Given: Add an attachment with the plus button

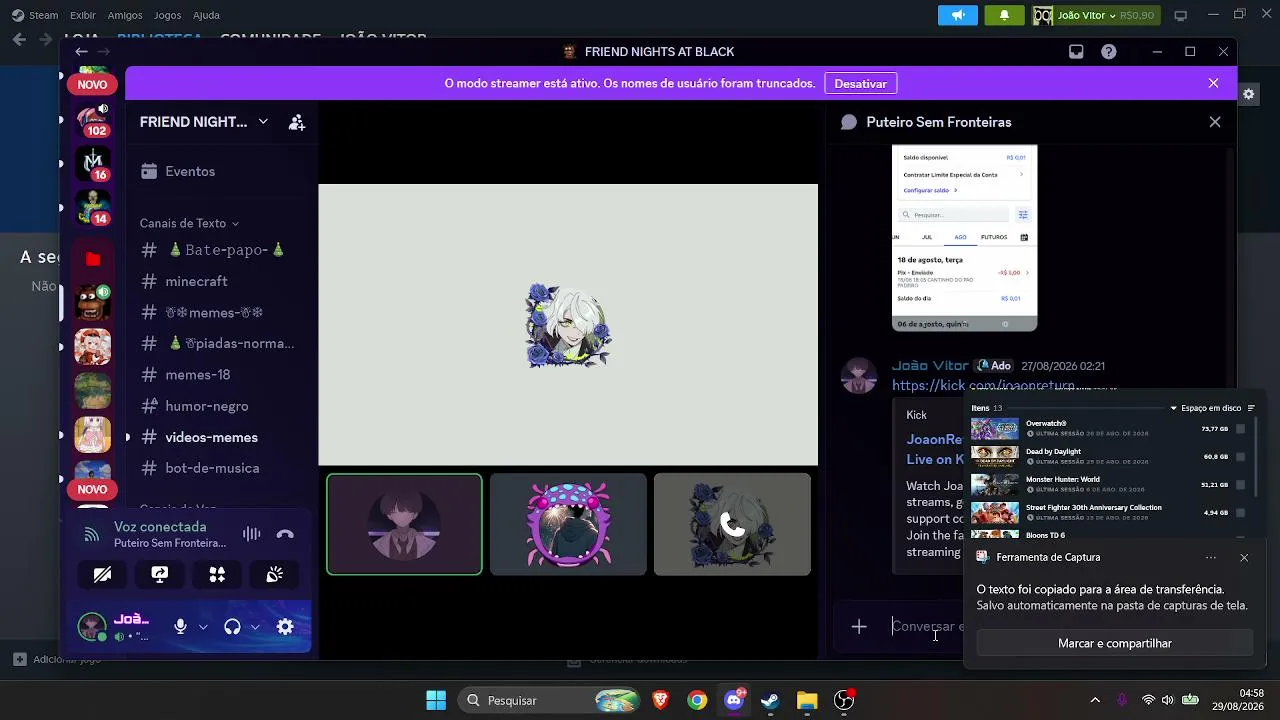Looking at the screenshot, I should click(x=859, y=627).
